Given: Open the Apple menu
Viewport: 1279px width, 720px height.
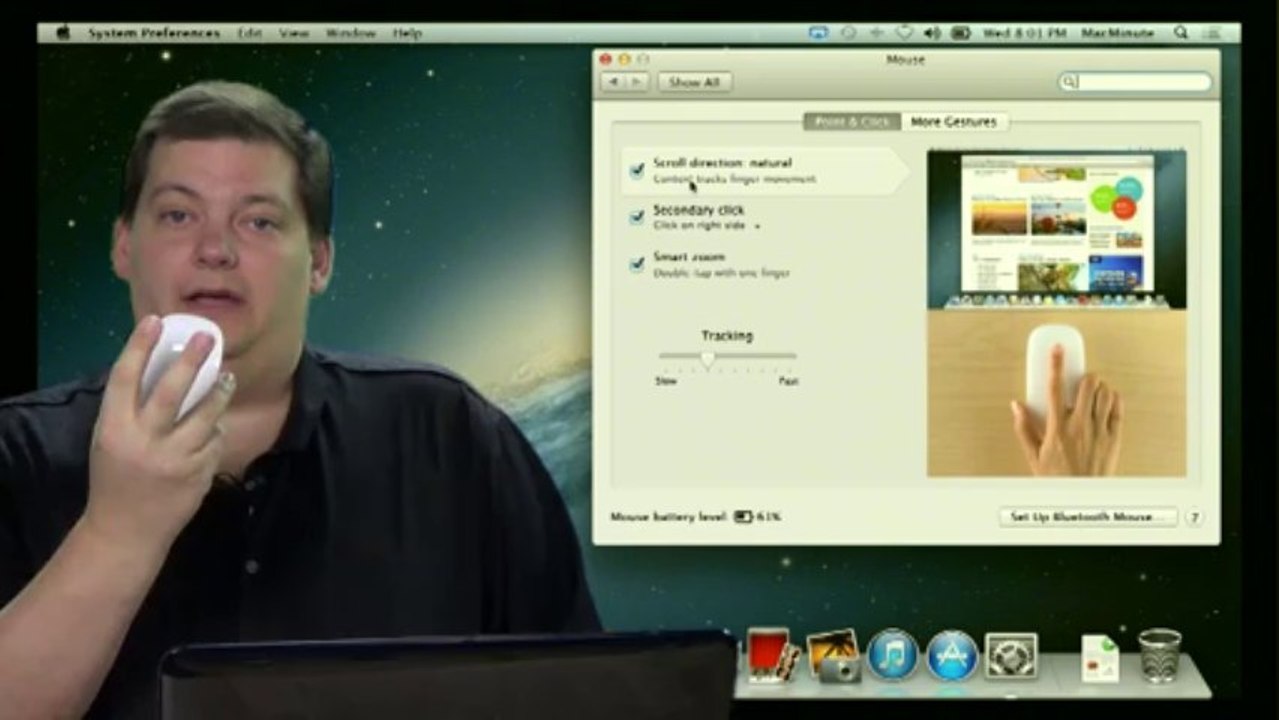Looking at the screenshot, I should (63, 33).
